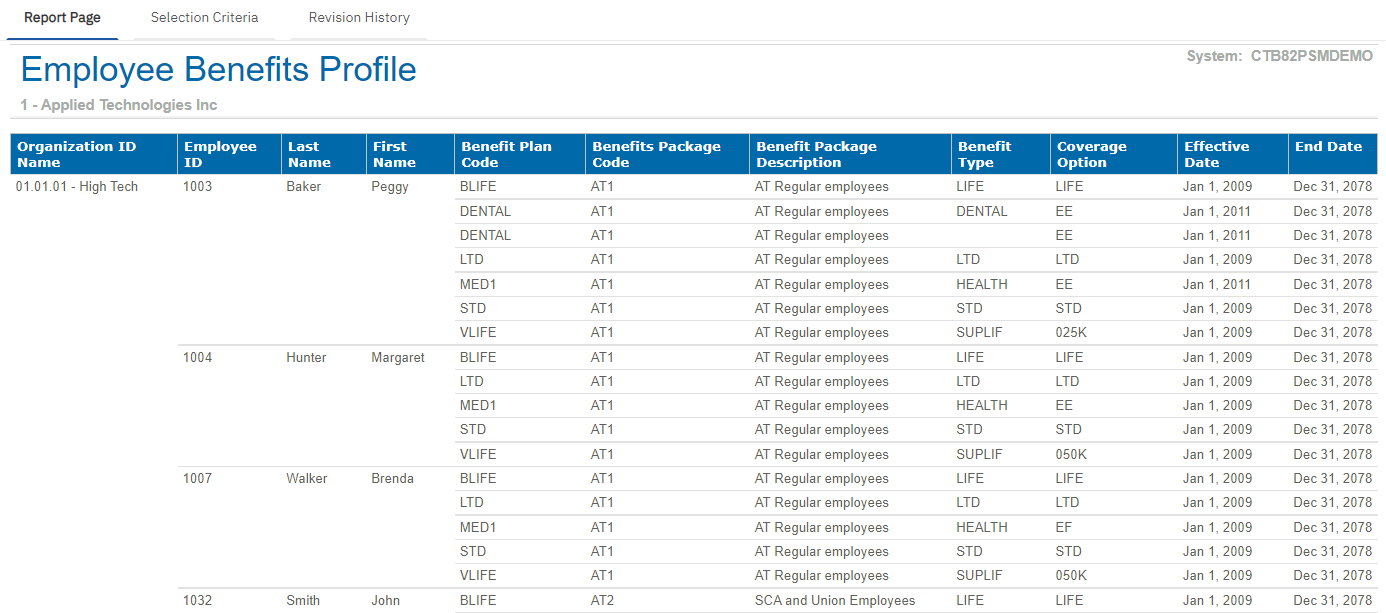Select the 01.01.01 - High Tech organization cell

[77, 187]
